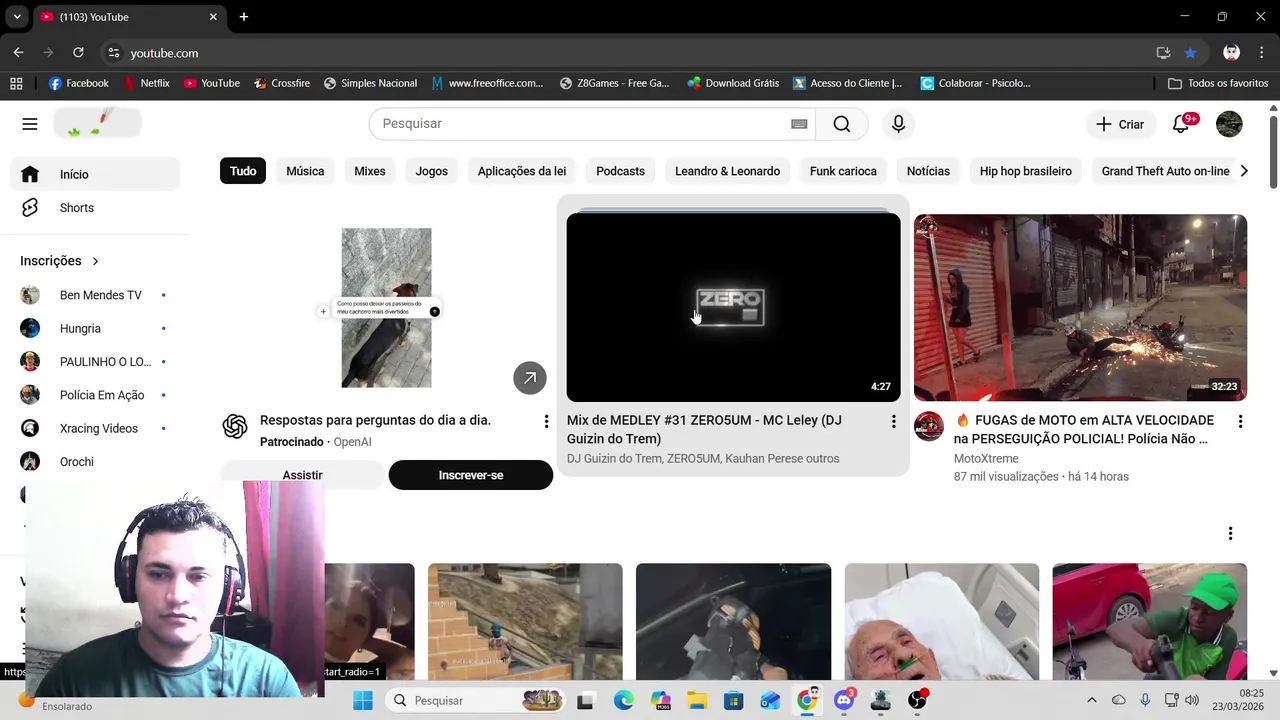Select the Música filter chip
Viewport: 1280px width, 720px height.
tap(305, 171)
